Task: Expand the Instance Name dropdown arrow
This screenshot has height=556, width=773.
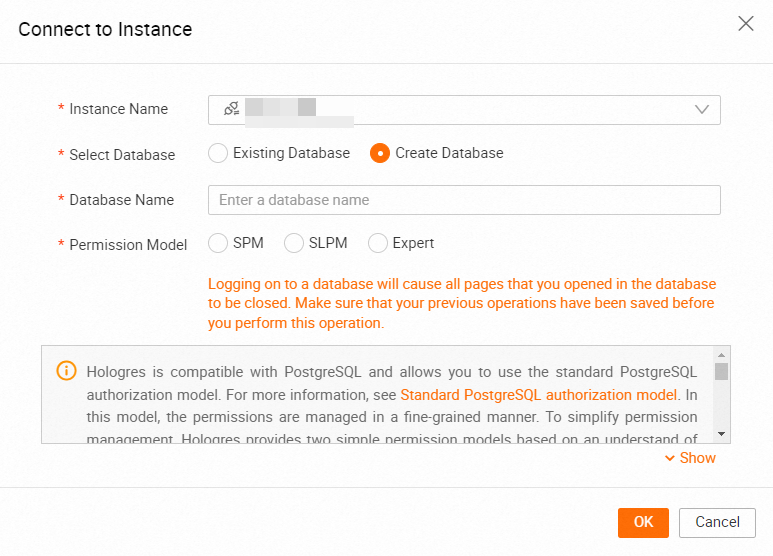Action: [x=701, y=109]
